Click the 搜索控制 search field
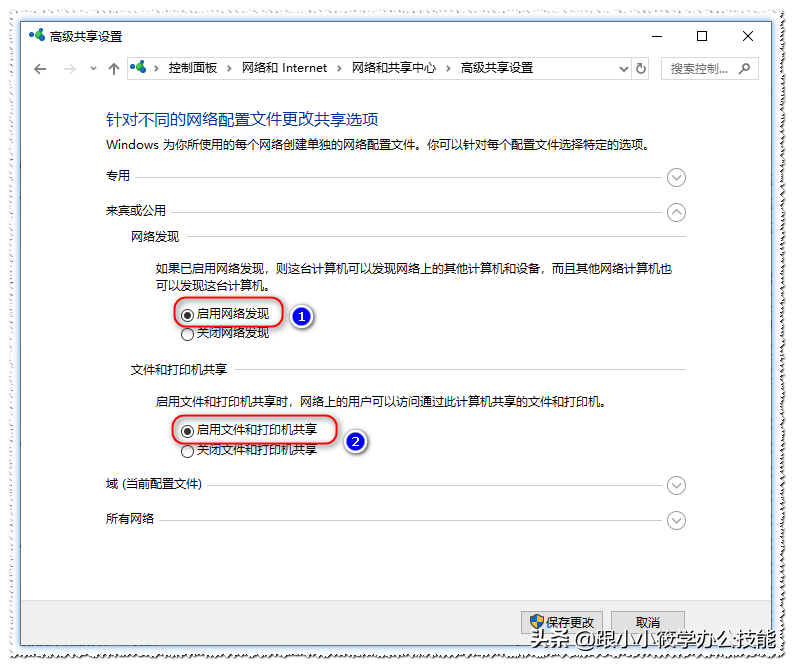The height and width of the screenshot is (667, 794). pos(709,68)
